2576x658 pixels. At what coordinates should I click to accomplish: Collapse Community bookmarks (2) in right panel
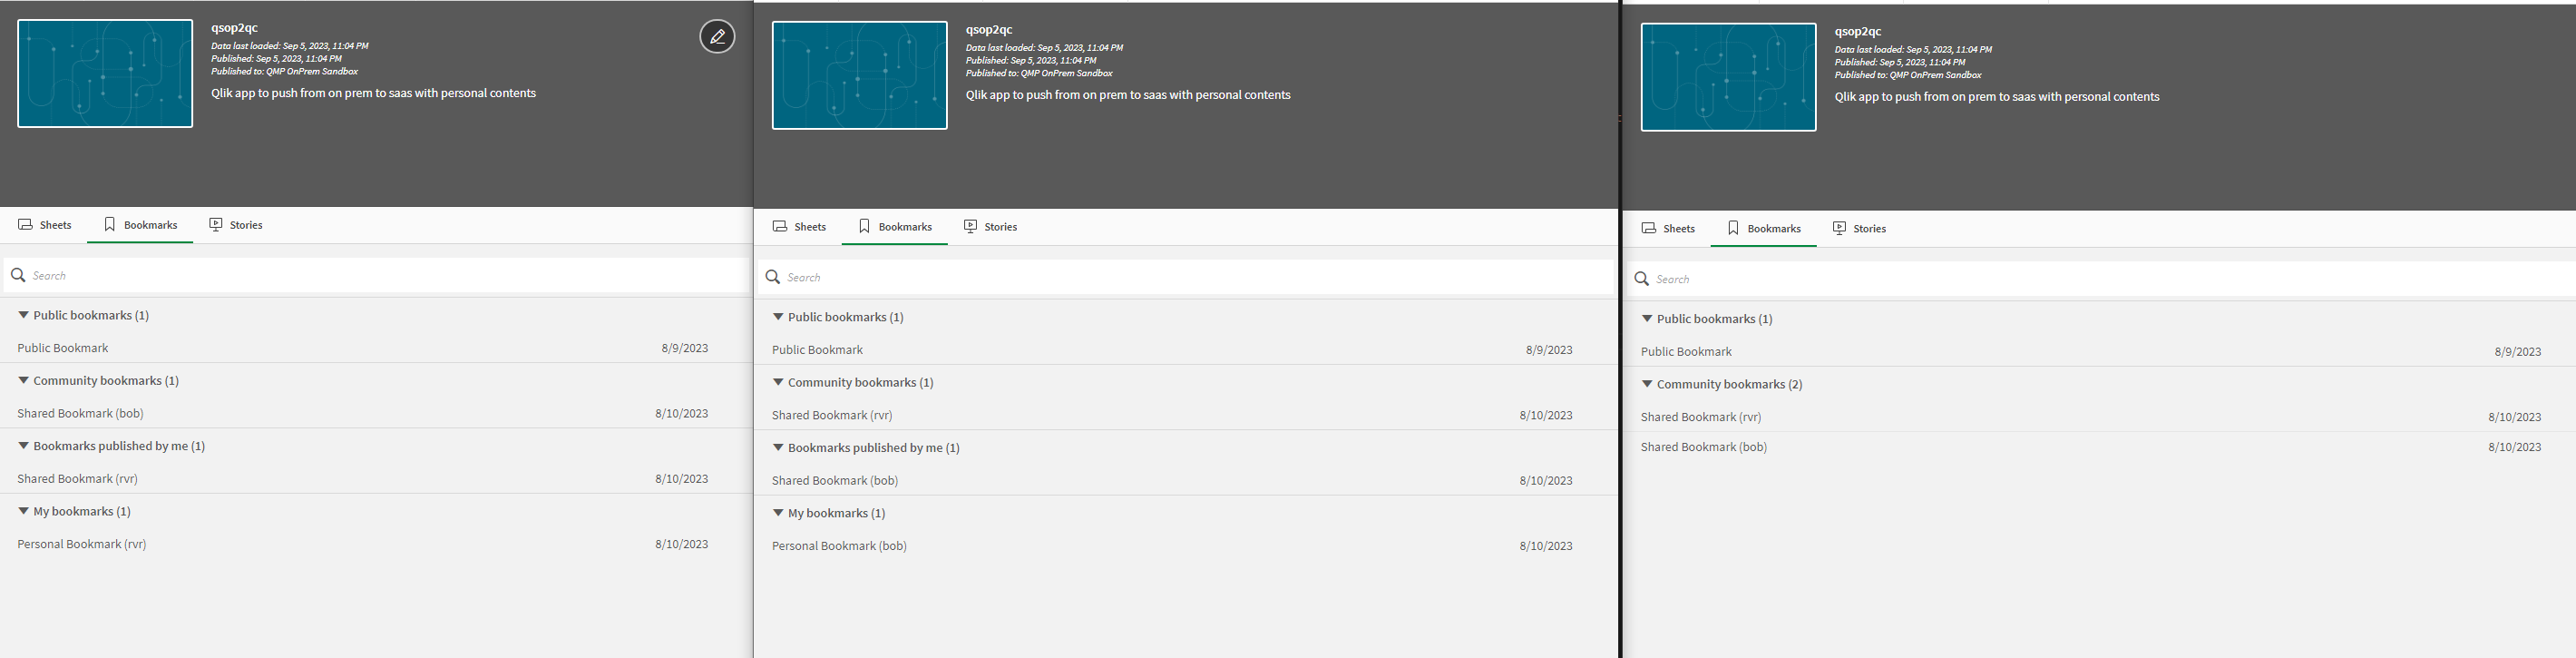point(1647,384)
